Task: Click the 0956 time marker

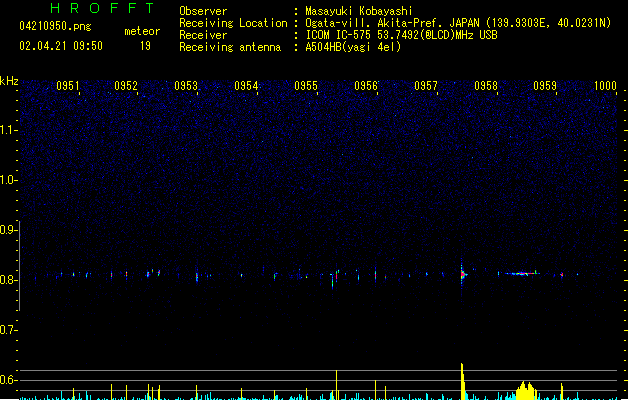Action: 366,86
